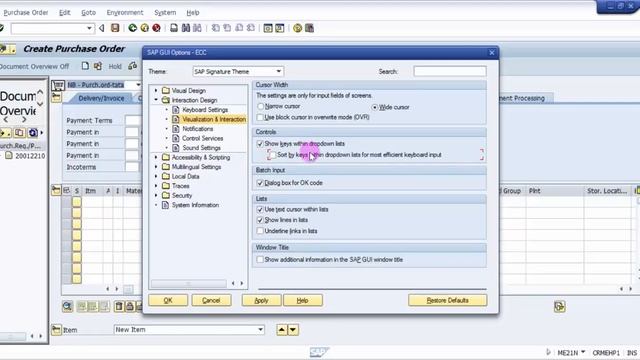
Task: Click the Create new document page icon
Action: click(x=85, y=66)
